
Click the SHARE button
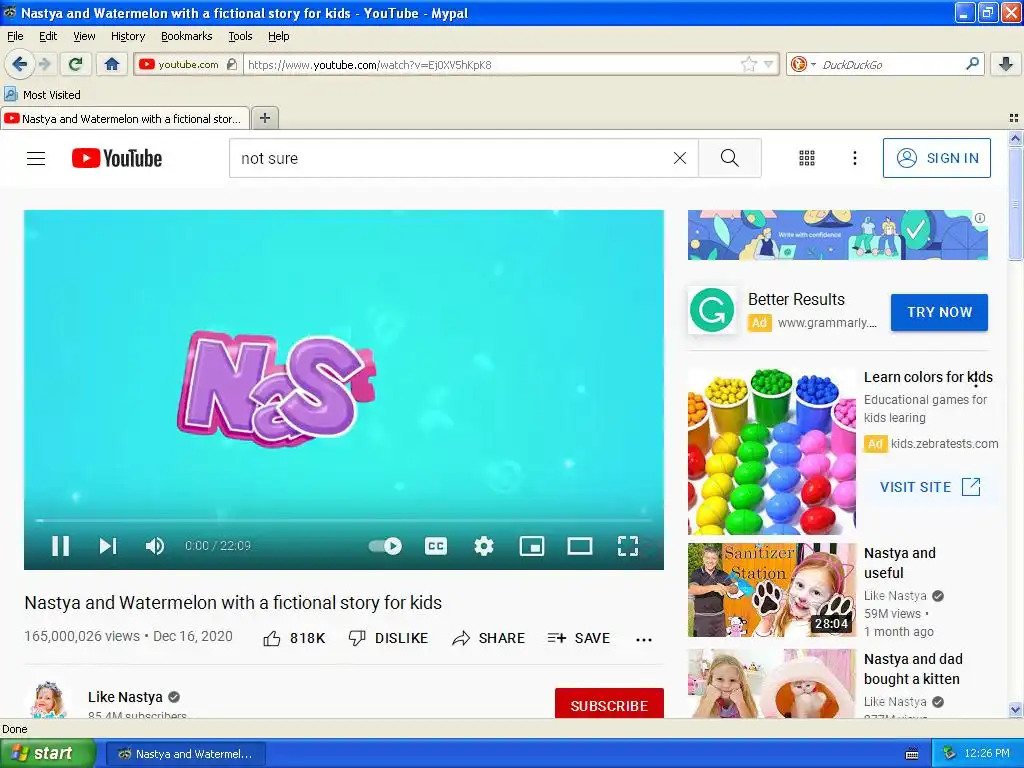(x=488, y=638)
